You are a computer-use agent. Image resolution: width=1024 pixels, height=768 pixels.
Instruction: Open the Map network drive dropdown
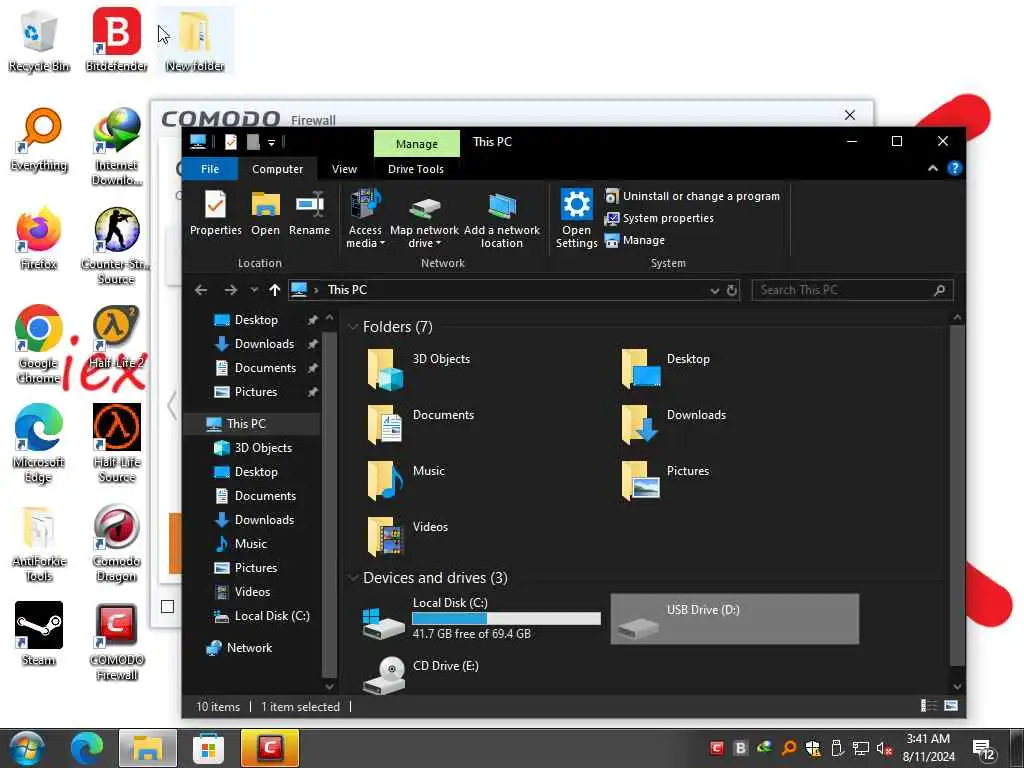tap(424, 219)
